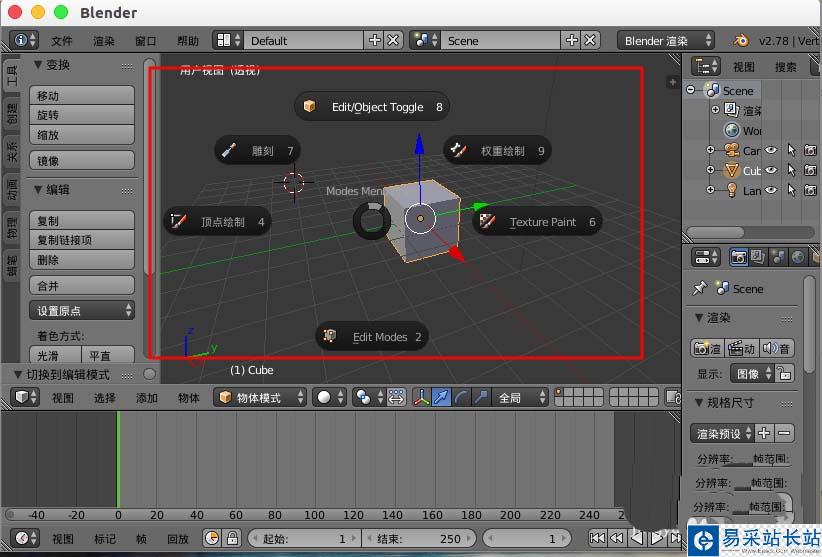
Task: Delete the current Scene
Action: (590, 40)
